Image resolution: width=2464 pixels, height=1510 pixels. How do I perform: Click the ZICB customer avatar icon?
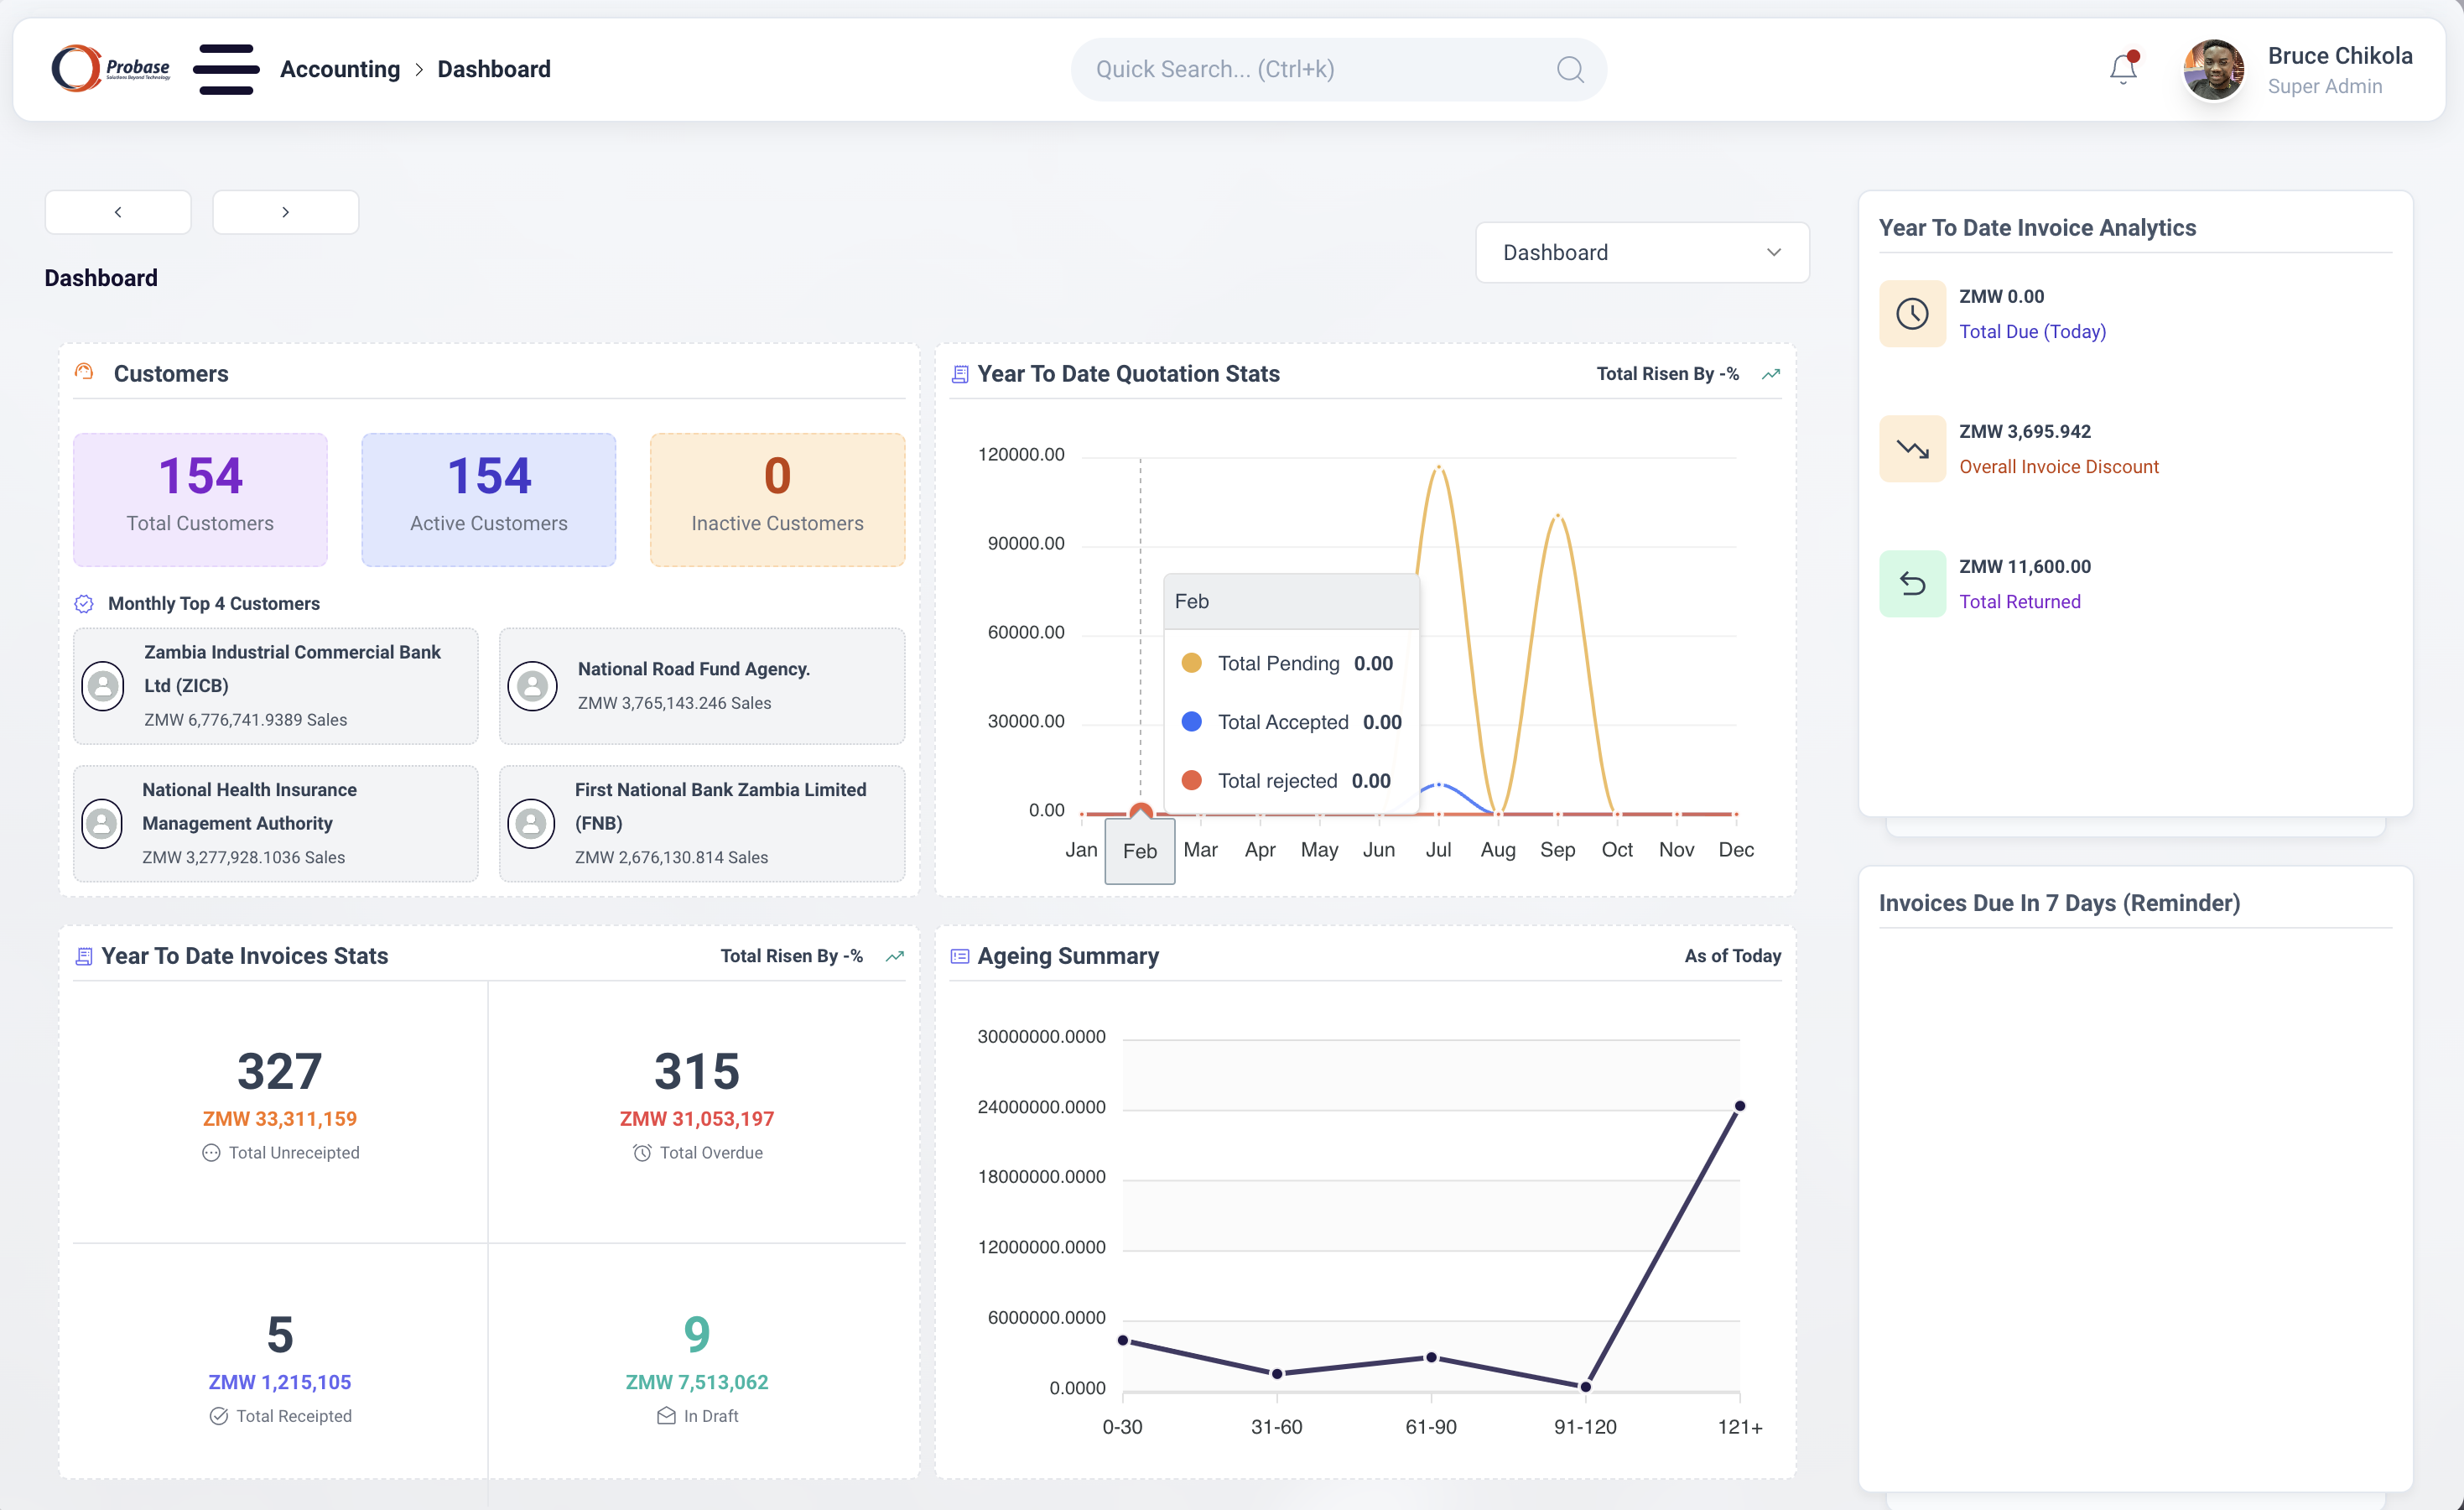point(103,686)
